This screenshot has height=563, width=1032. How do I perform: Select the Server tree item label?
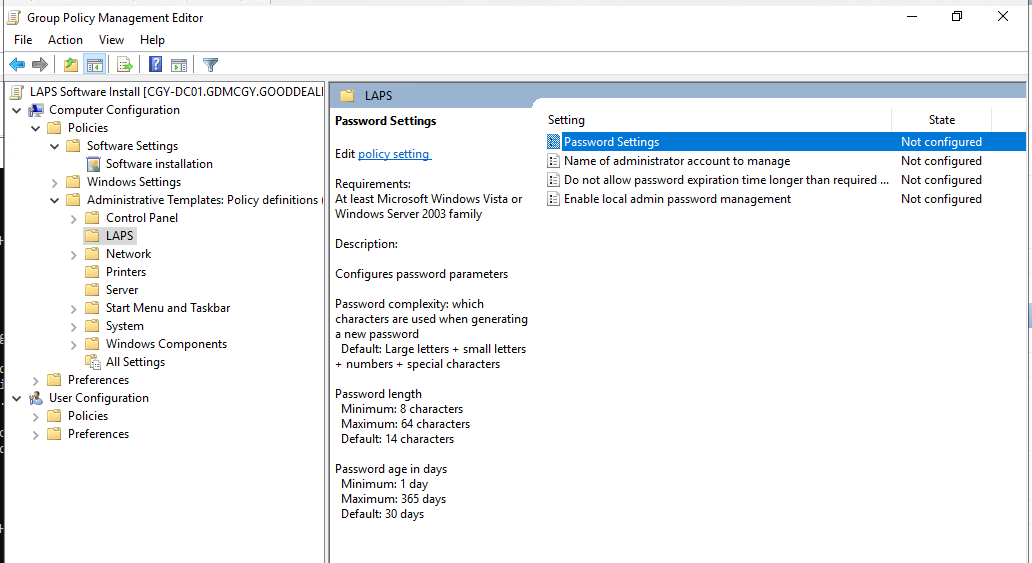122,290
